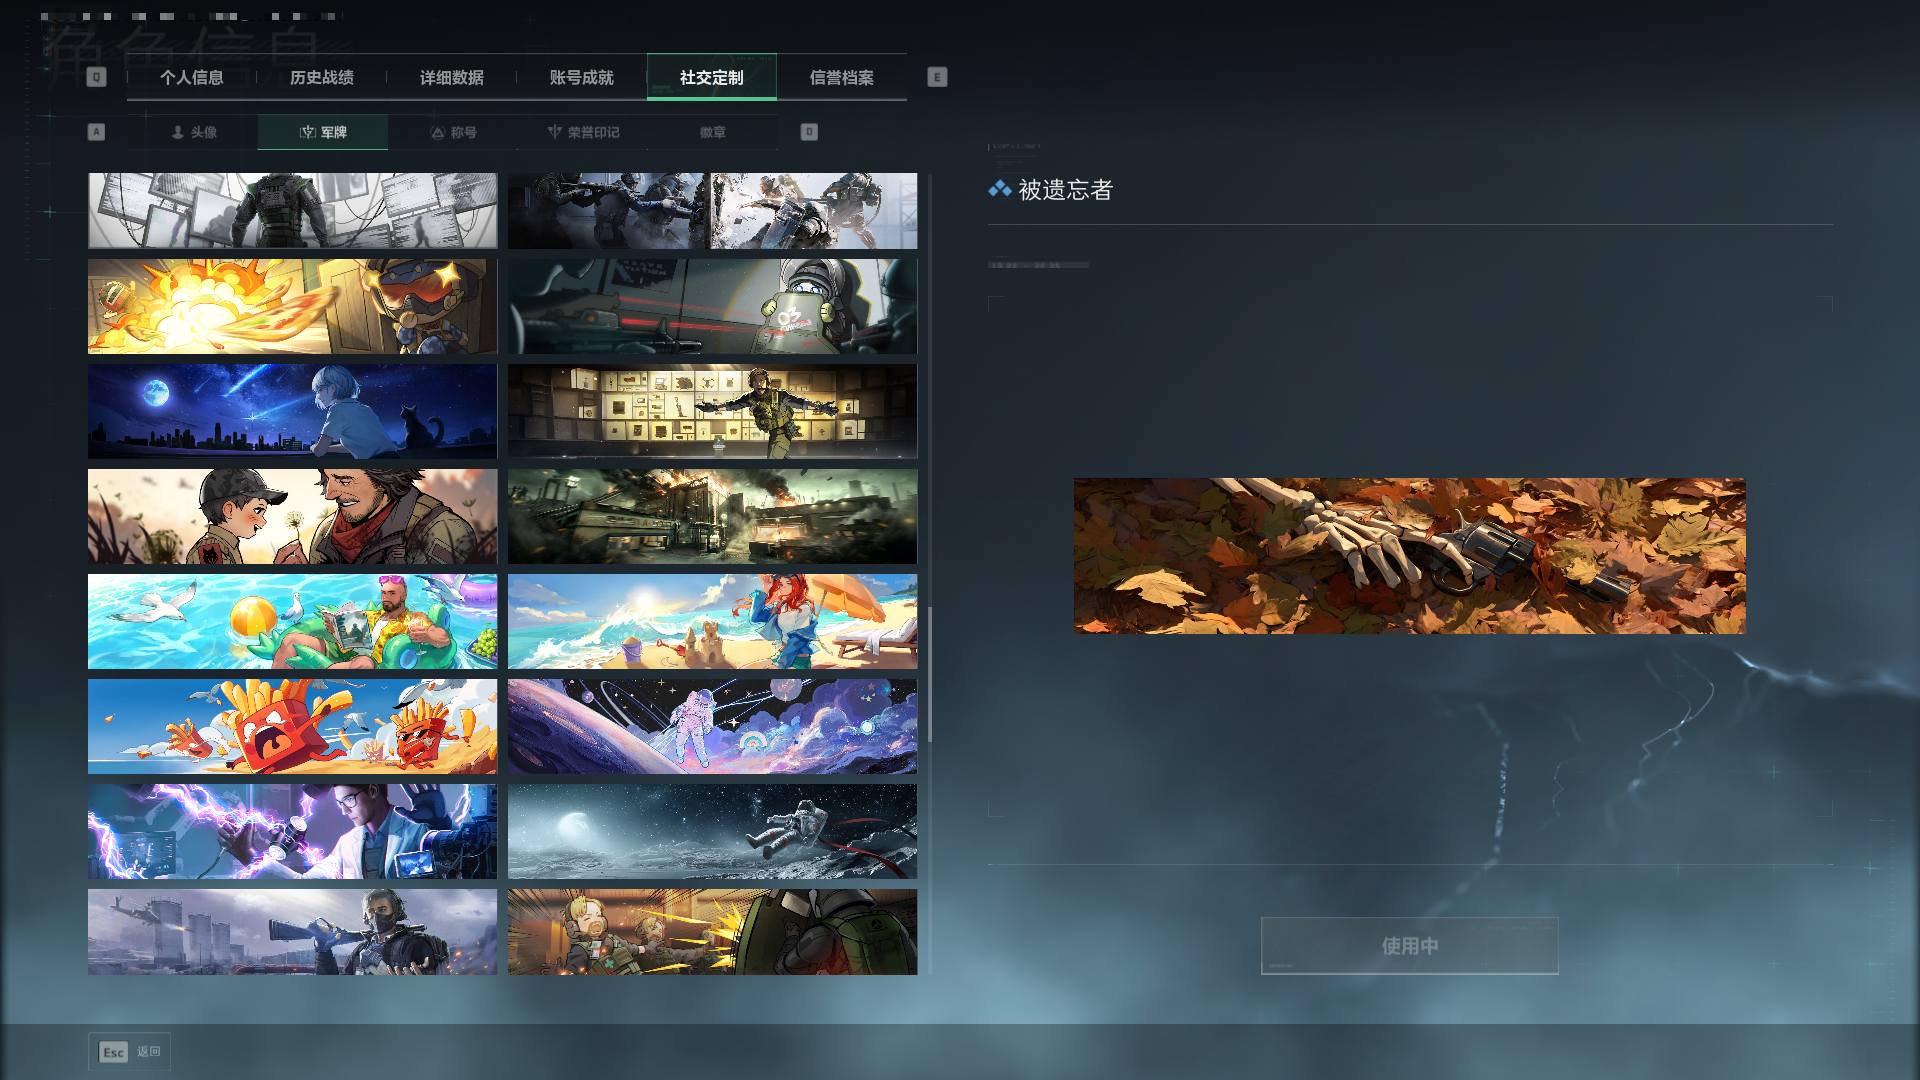Open the 信誉档案 tab
The image size is (1920, 1080).
tap(842, 77)
